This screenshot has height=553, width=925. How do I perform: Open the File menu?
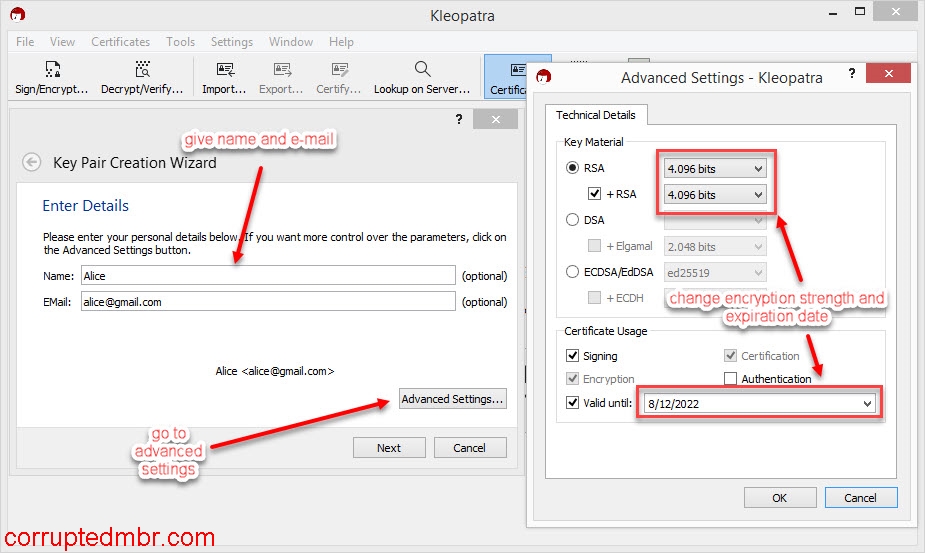pyautogui.click(x=25, y=42)
